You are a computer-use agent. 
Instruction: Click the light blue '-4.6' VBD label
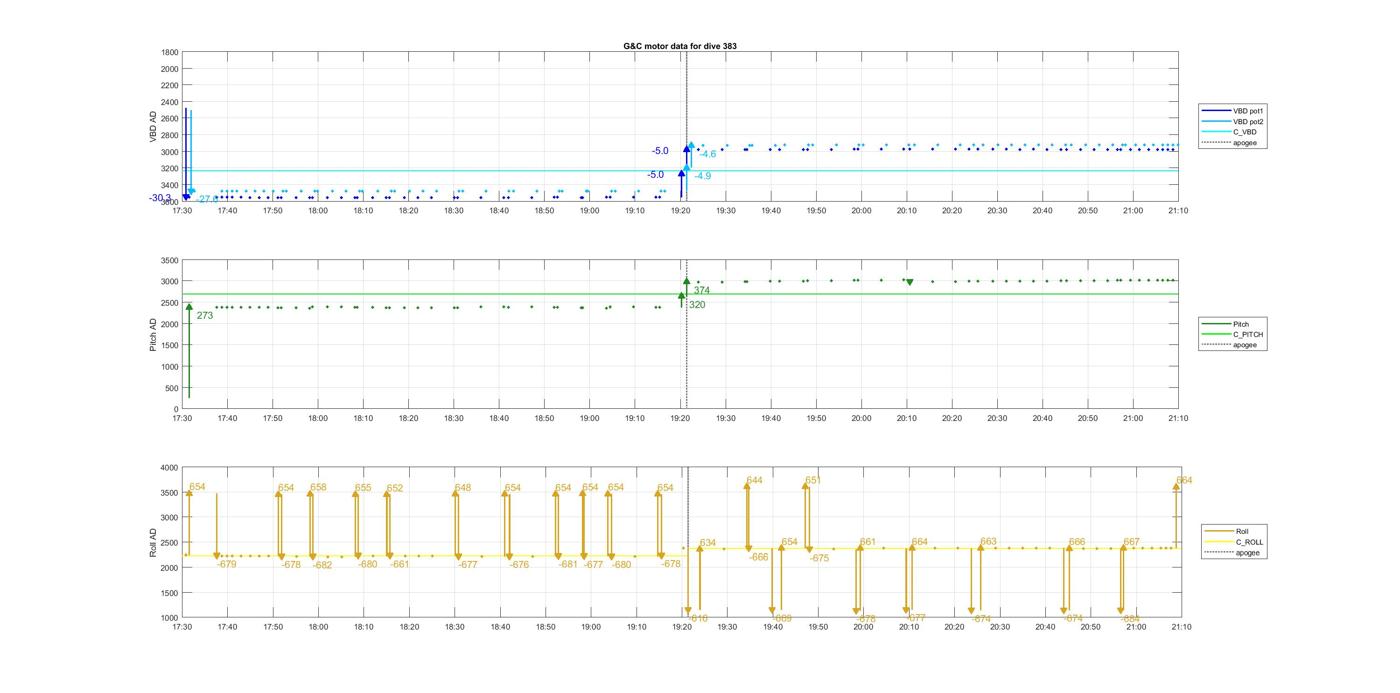(708, 154)
